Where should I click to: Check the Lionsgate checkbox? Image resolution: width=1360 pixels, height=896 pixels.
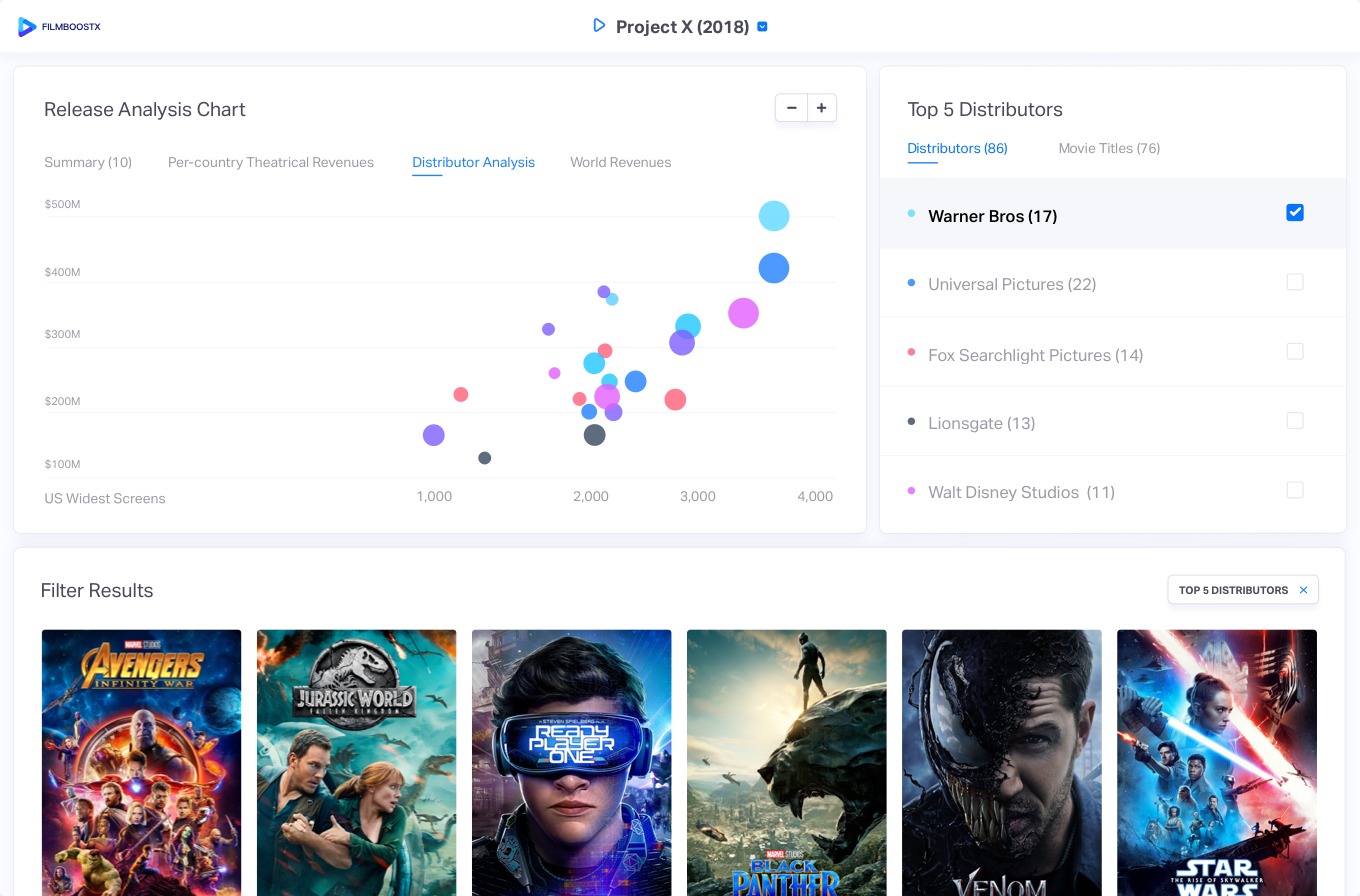tap(1295, 421)
